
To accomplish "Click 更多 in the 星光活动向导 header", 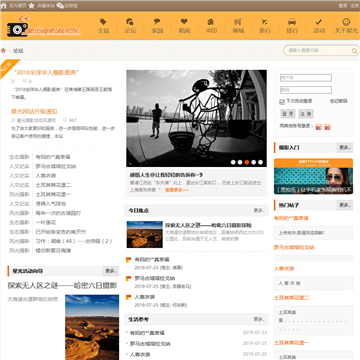I will point(111,271).
